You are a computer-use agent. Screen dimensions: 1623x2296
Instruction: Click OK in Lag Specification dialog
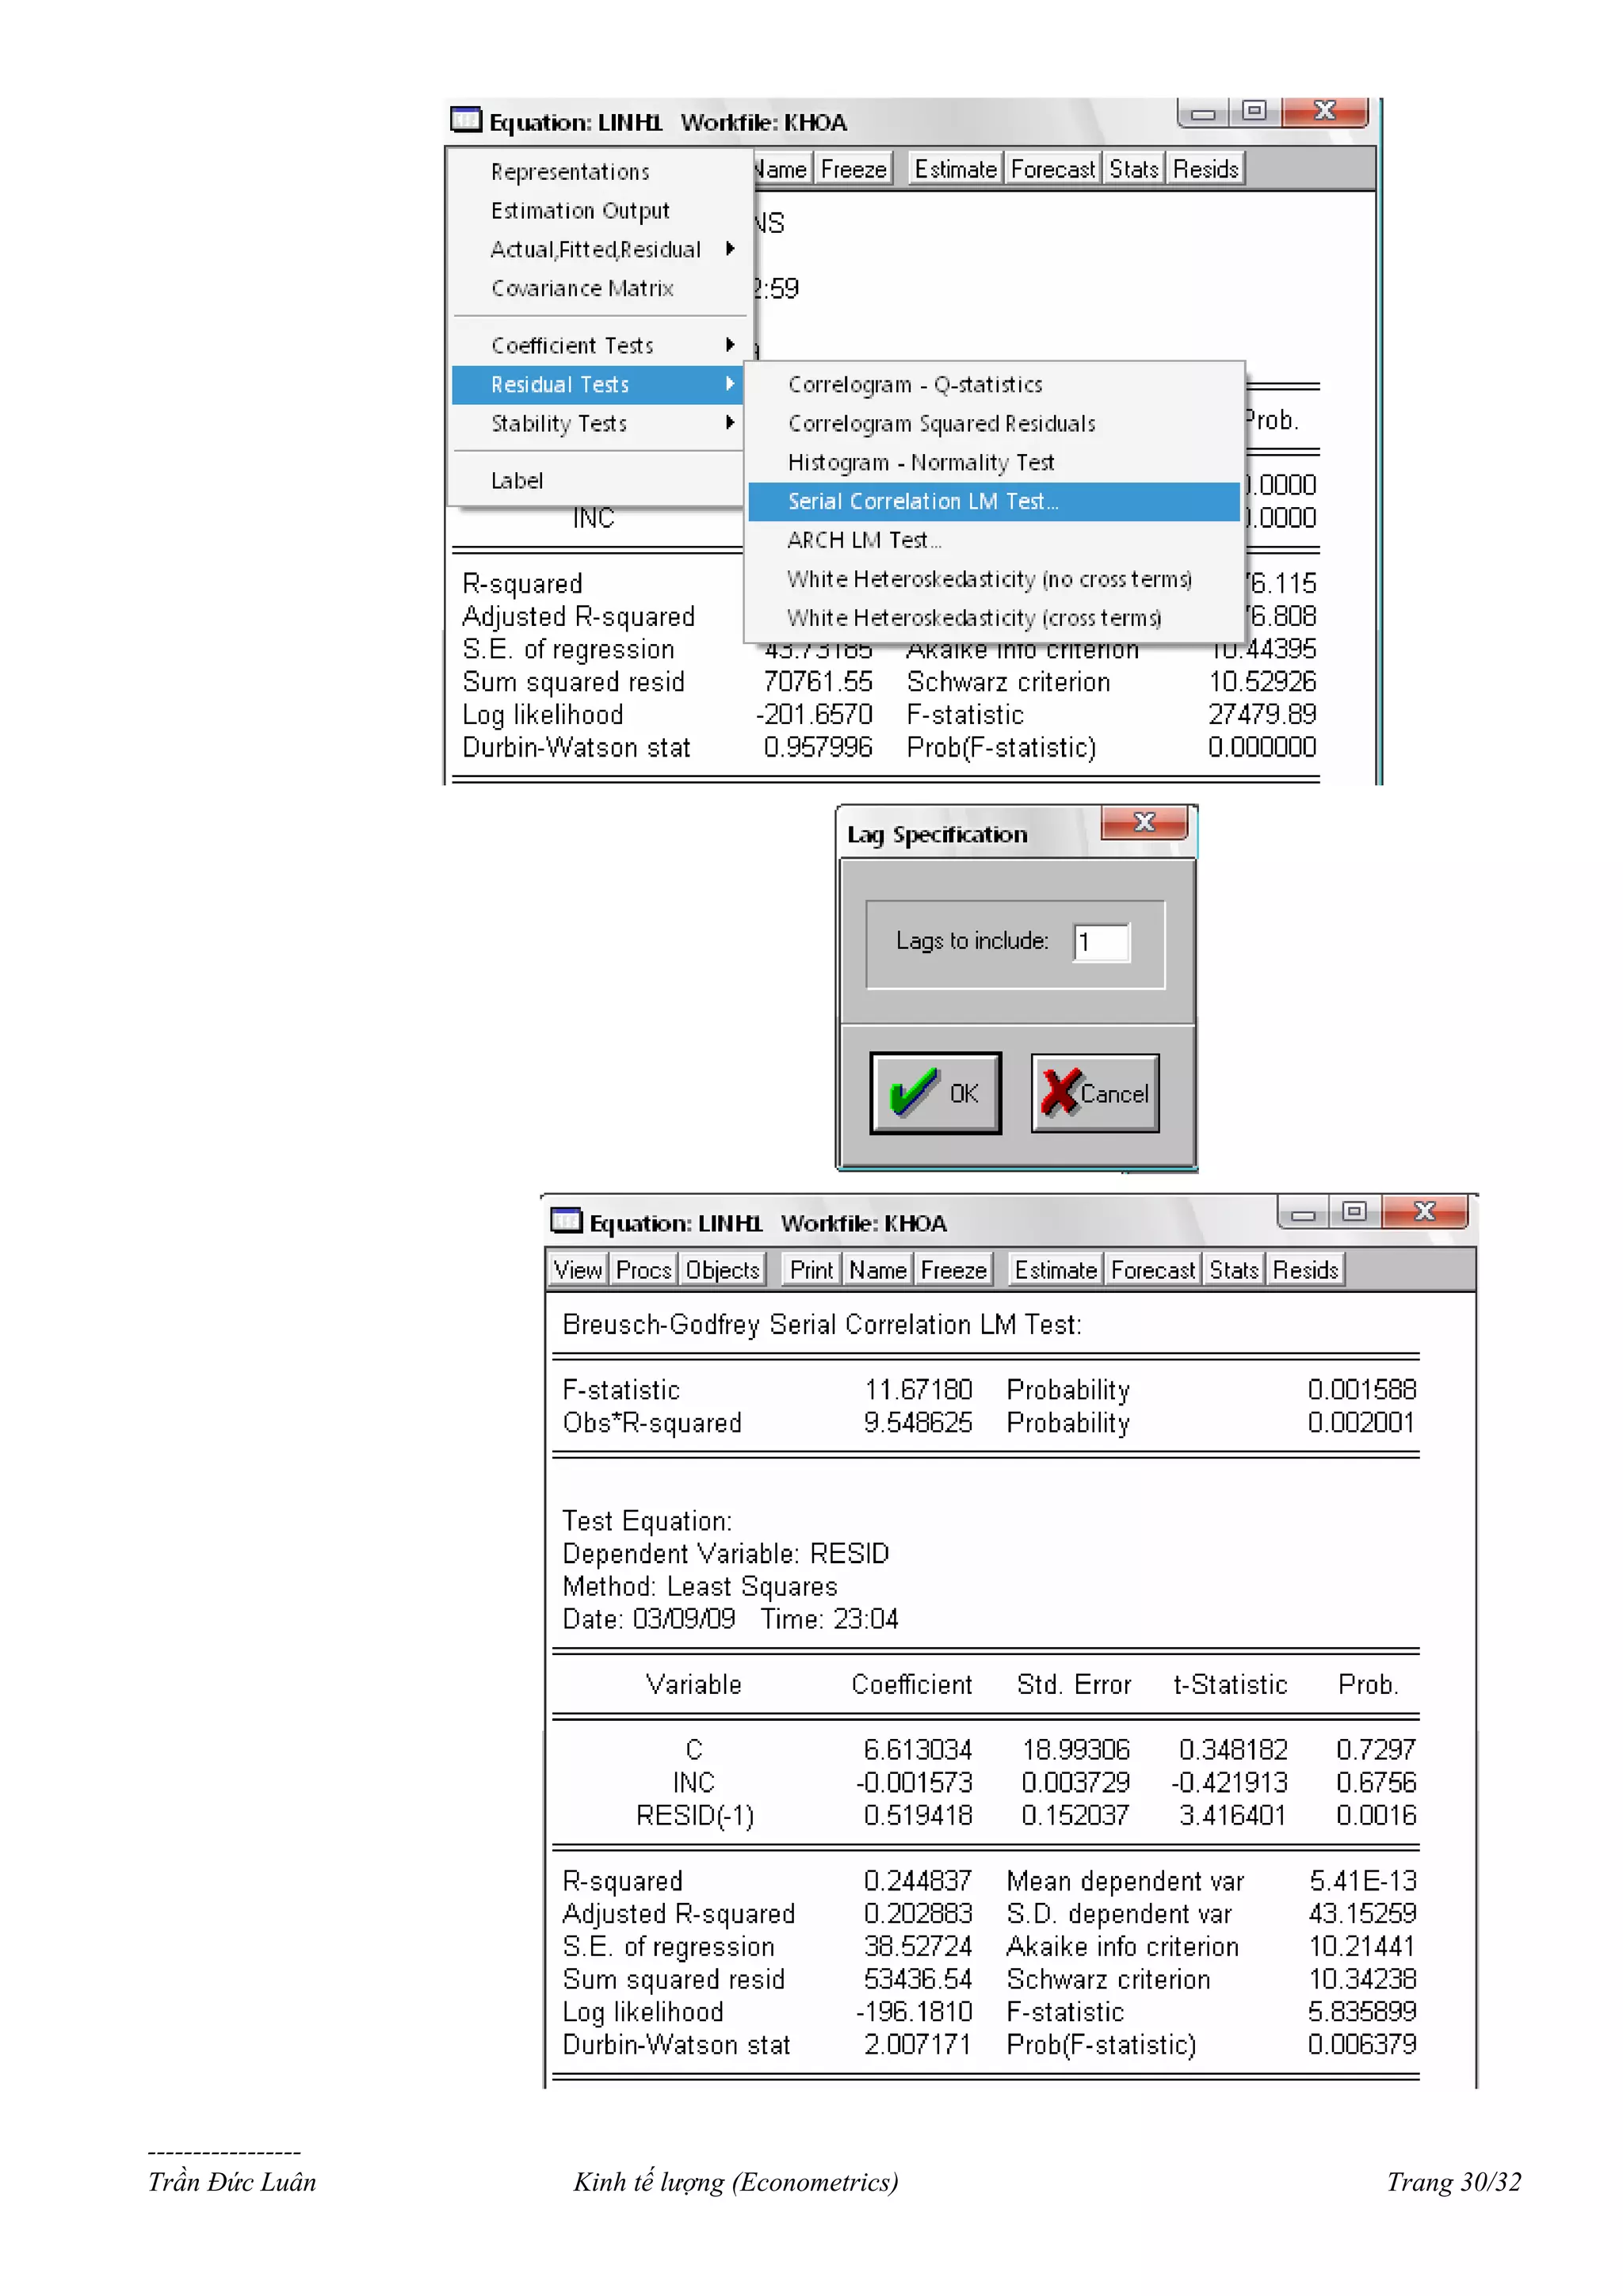[935, 1093]
